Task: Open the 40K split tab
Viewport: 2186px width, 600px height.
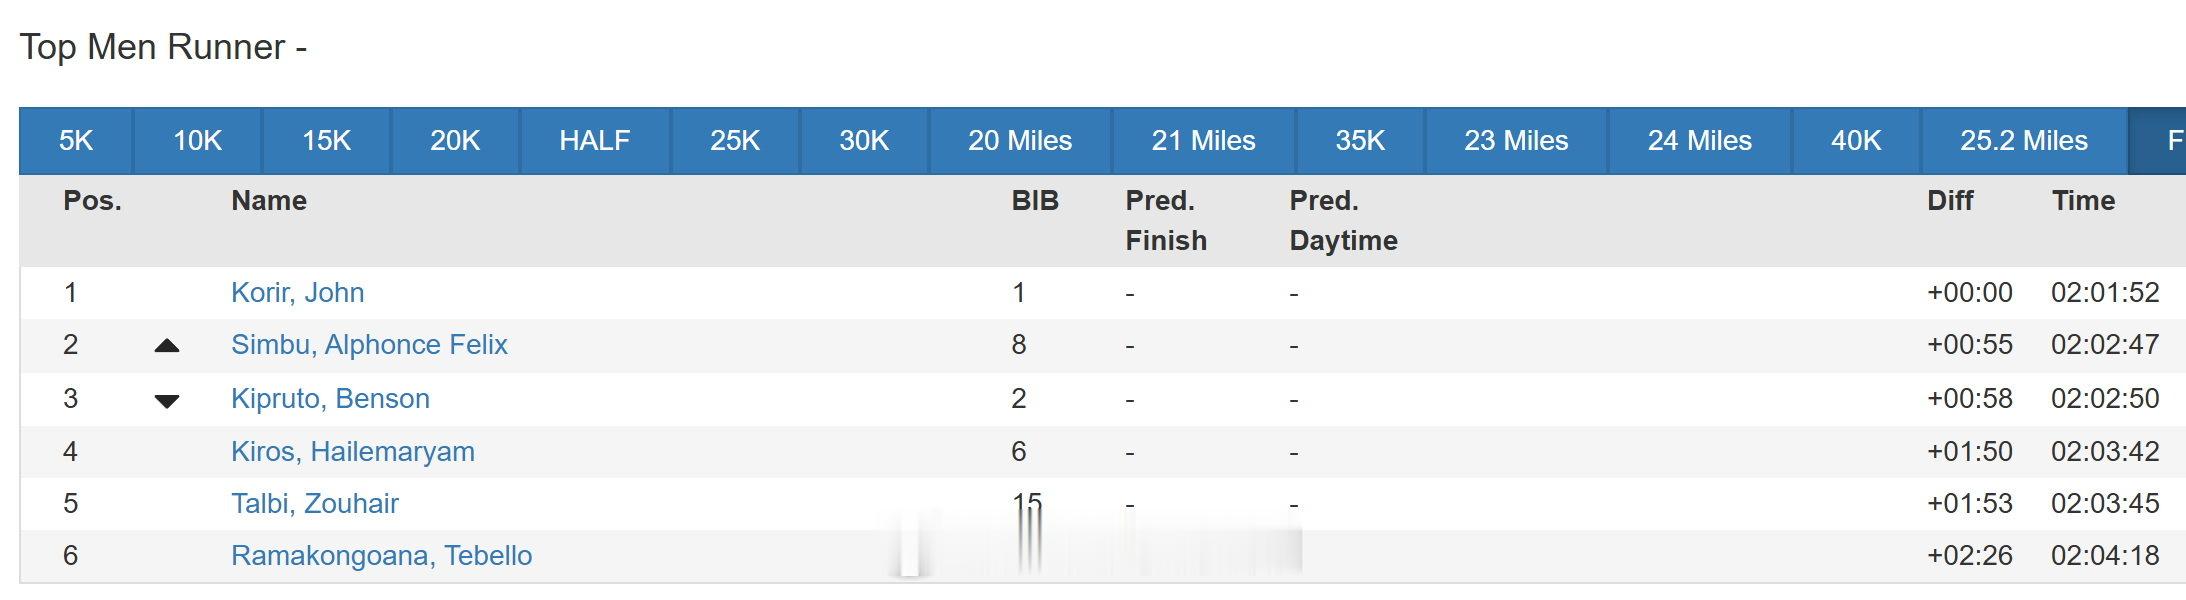Action: pyautogui.click(x=1856, y=141)
